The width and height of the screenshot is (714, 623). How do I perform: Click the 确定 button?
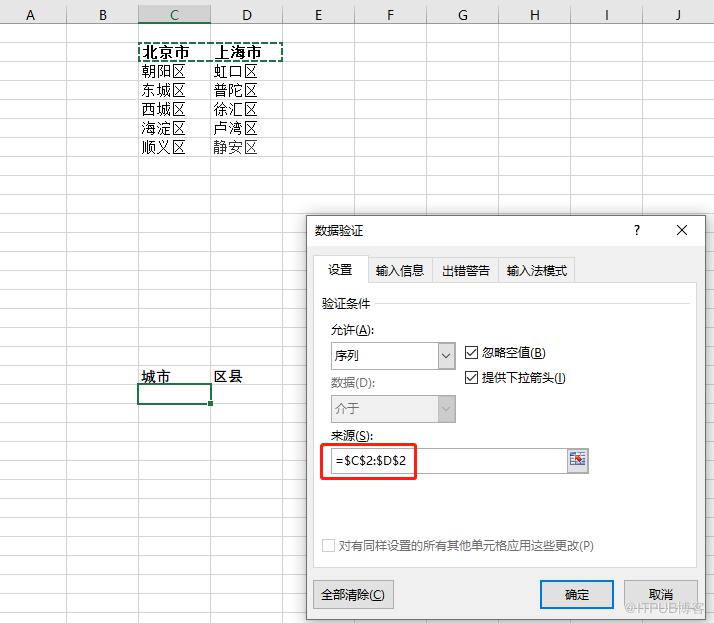[576, 594]
